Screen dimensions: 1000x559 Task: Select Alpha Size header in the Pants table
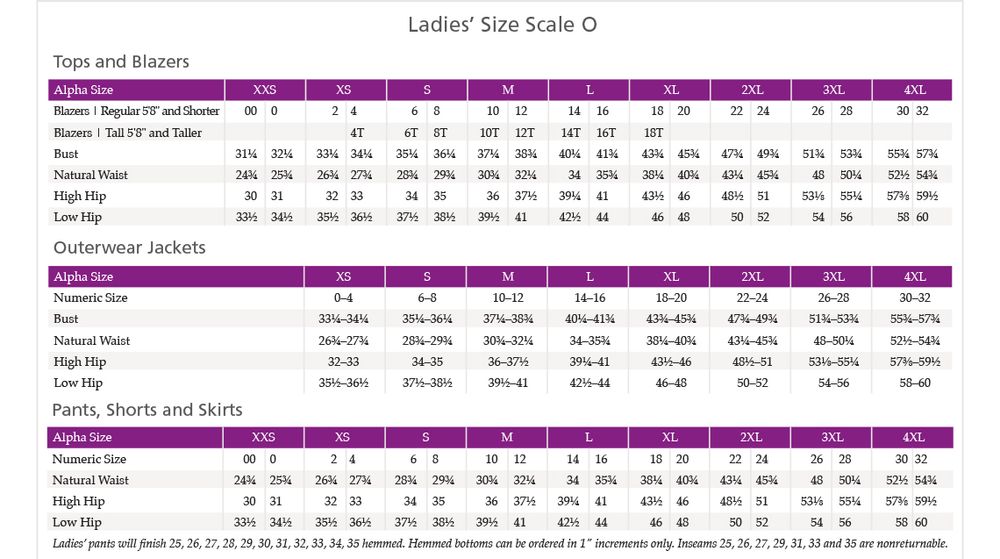click(83, 437)
